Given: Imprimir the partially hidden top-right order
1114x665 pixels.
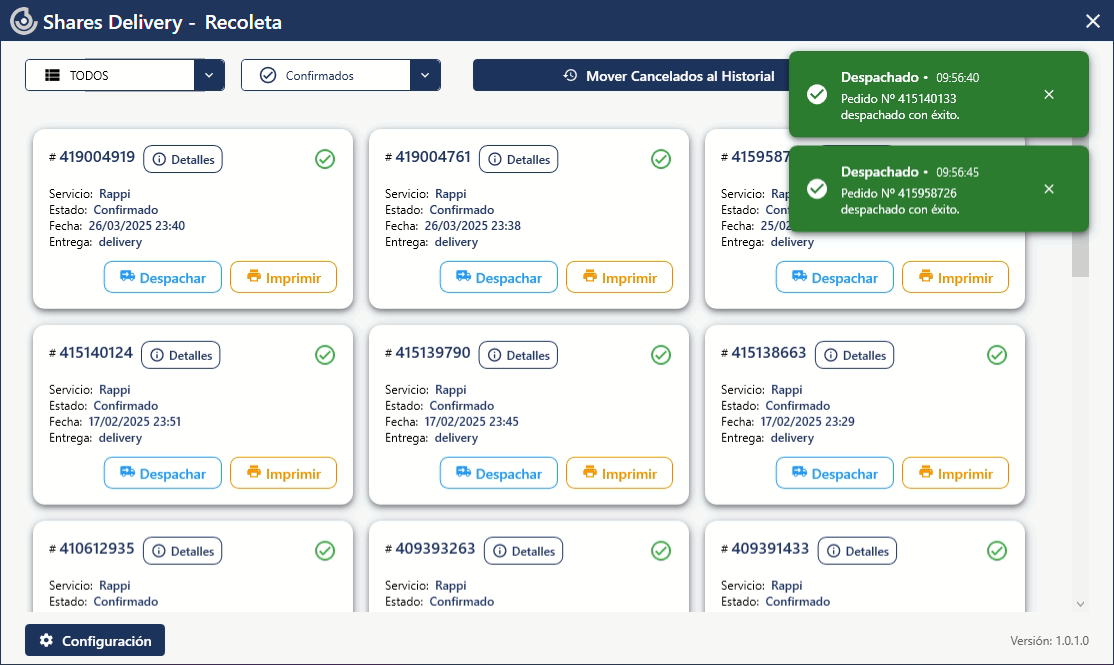Looking at the screenshot, I should pos(956,277).
